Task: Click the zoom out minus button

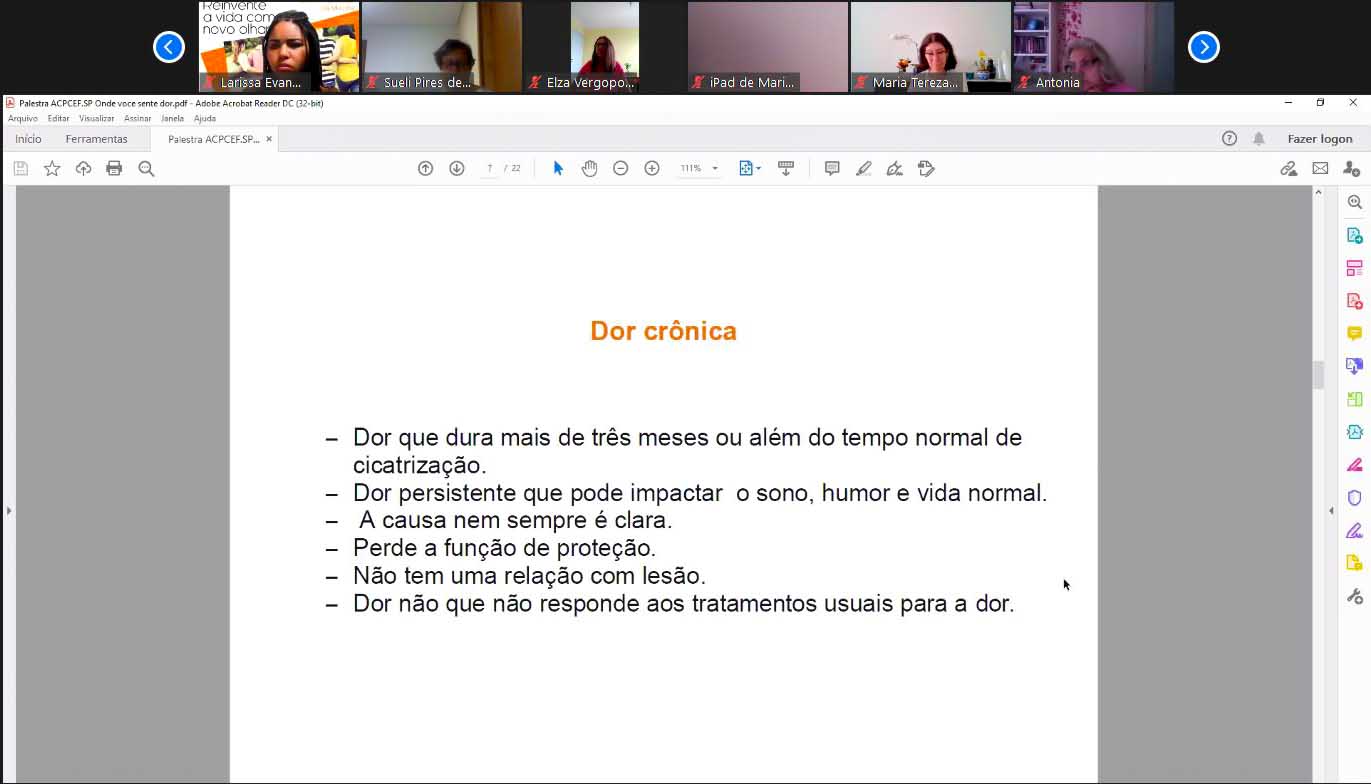Action: [x=620, y=169]
